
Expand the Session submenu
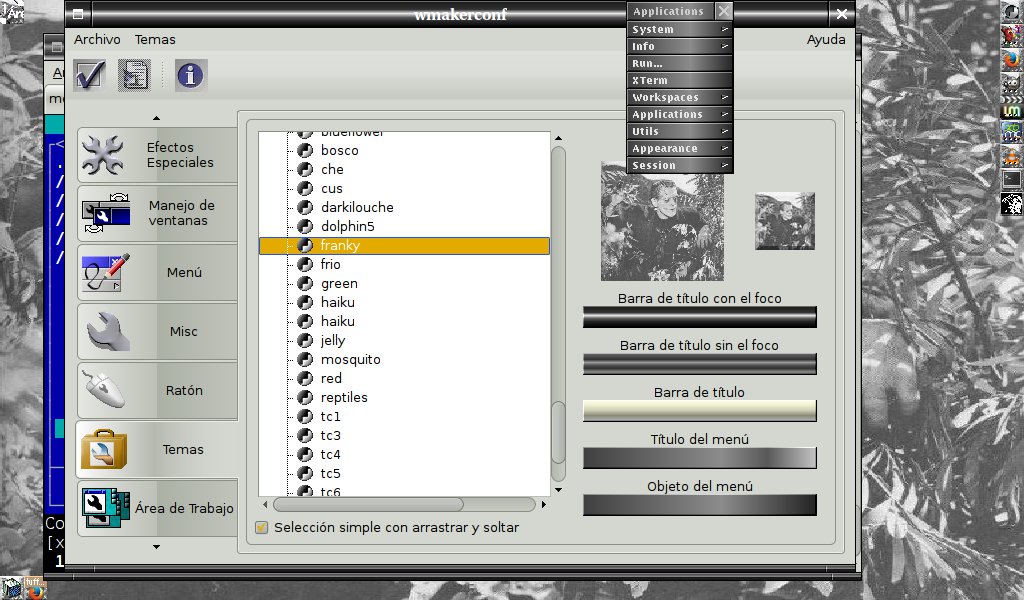point(679,165)
